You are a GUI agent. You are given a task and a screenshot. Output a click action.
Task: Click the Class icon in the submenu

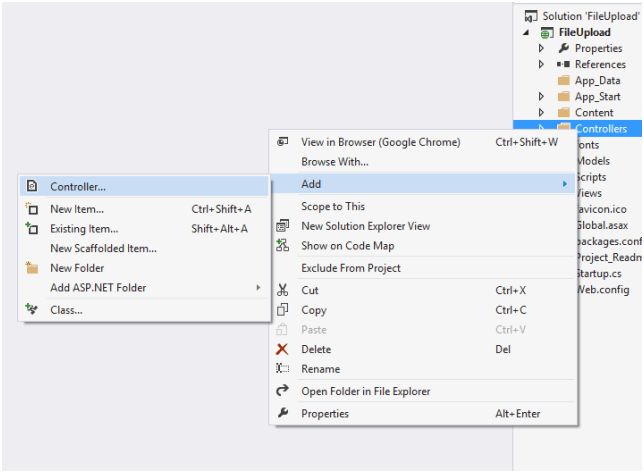point(31,310)
